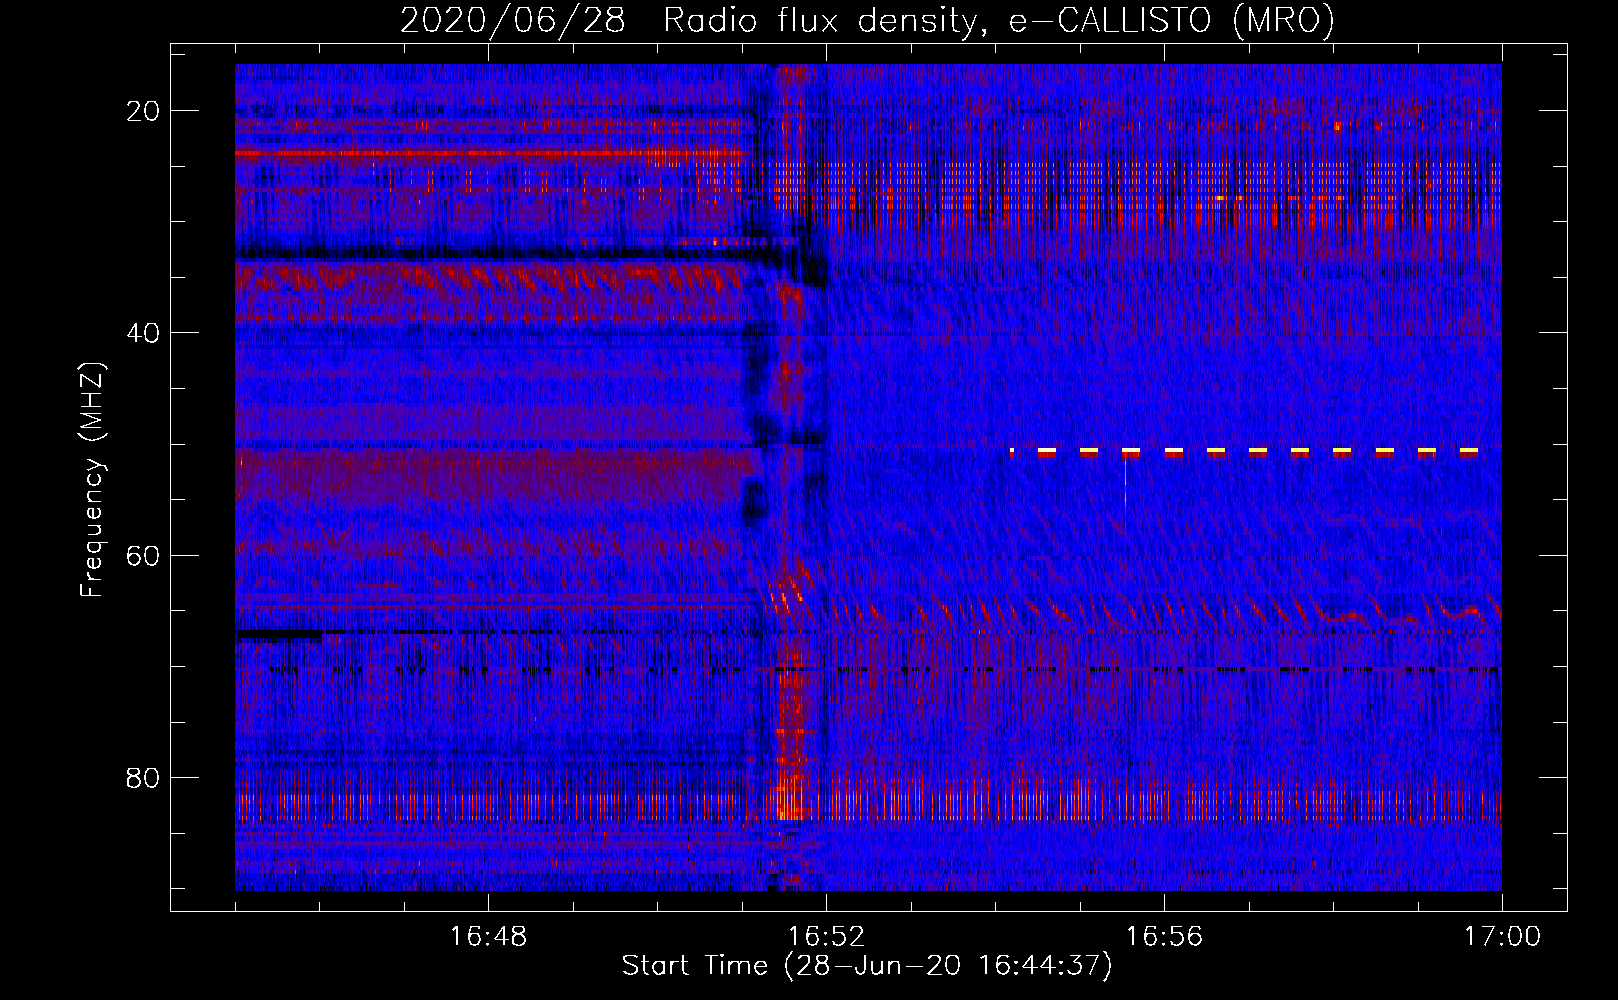Click the "Start Time (28-Jun-20 16:44:37)" label
Screen dimensions: 1618x1000
[867, 966]
